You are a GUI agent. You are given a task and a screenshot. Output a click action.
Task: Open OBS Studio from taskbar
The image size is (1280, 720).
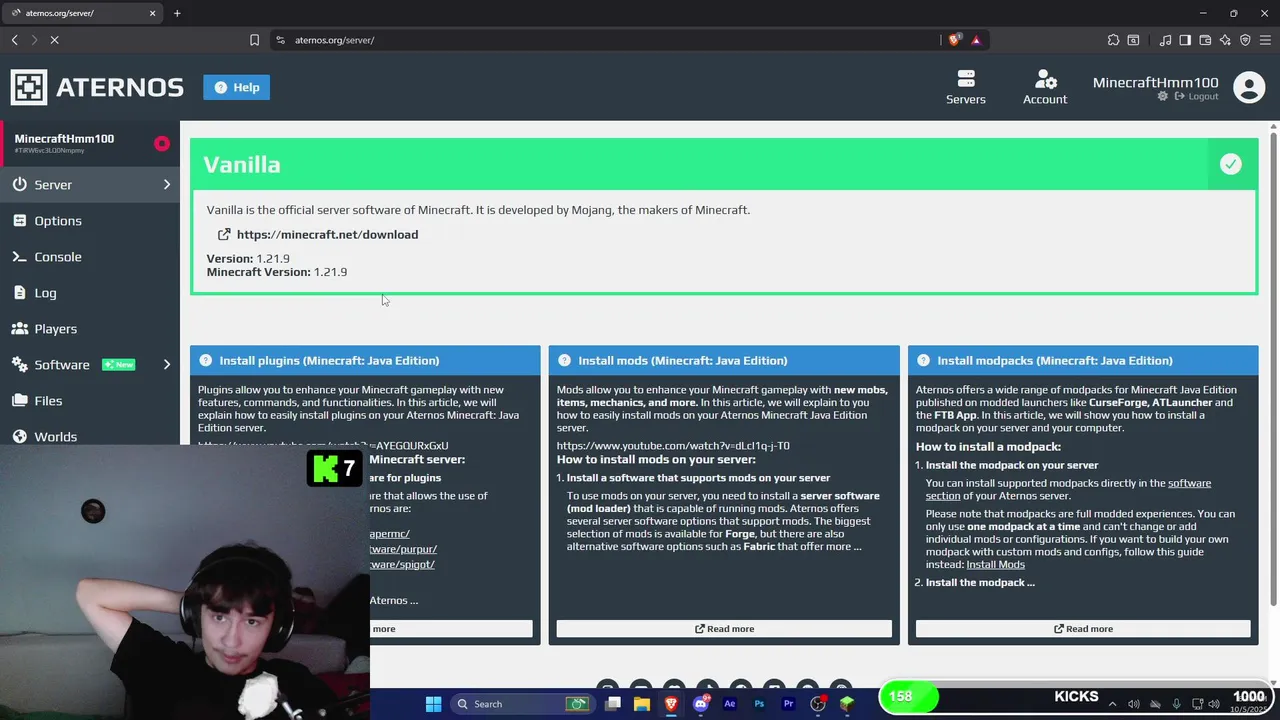(x=818, y=704)
